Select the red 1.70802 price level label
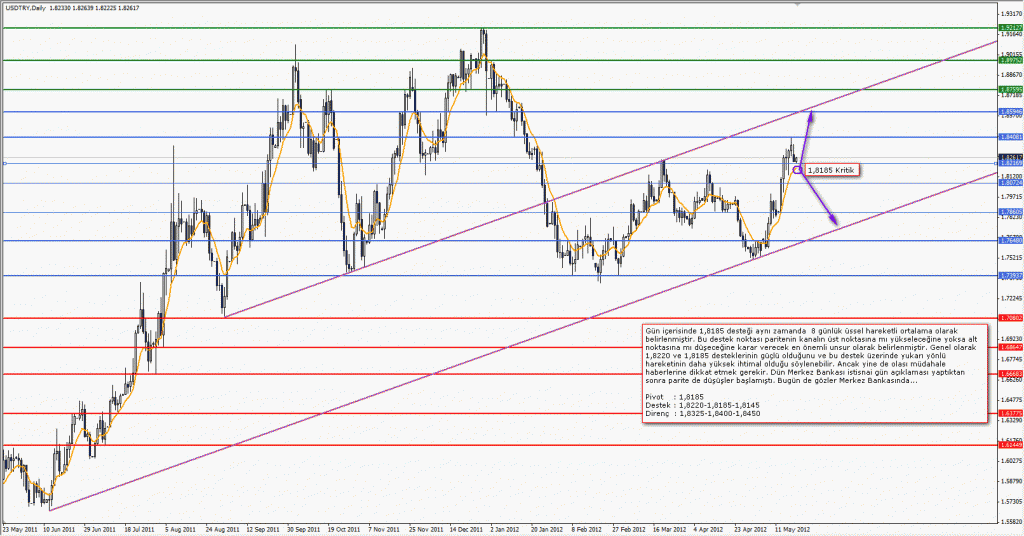Screen dimensions: 1024x536 pyautogui.click(x=1010, y=318)
